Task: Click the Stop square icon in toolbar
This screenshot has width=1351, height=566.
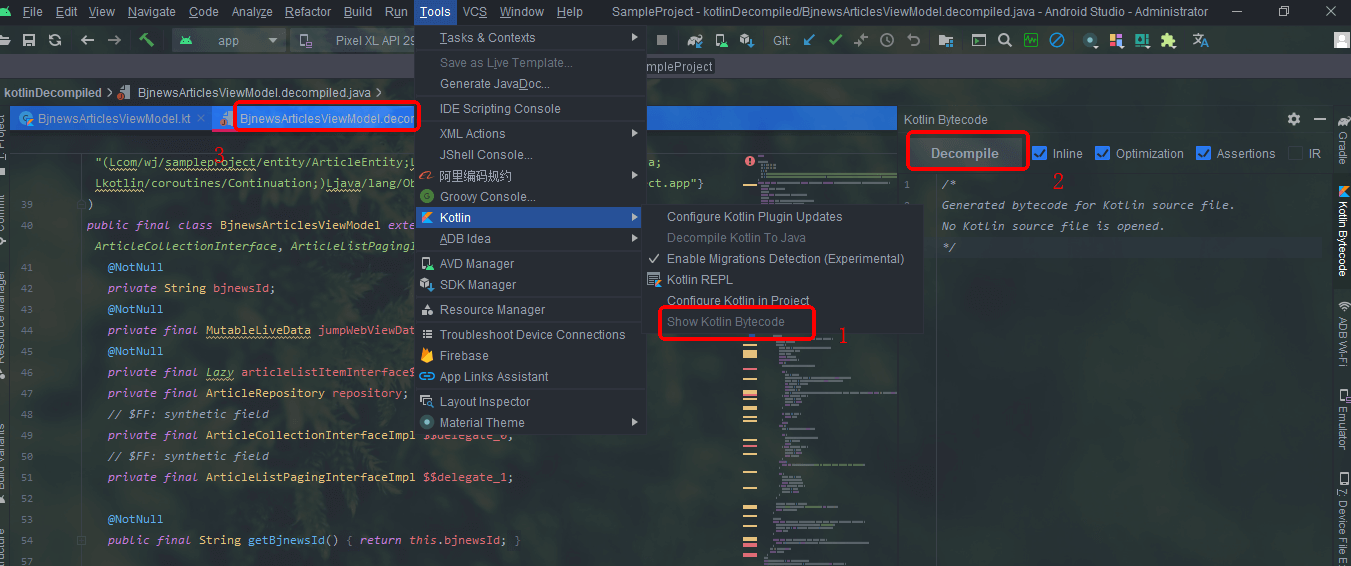Action: point(662,41)
